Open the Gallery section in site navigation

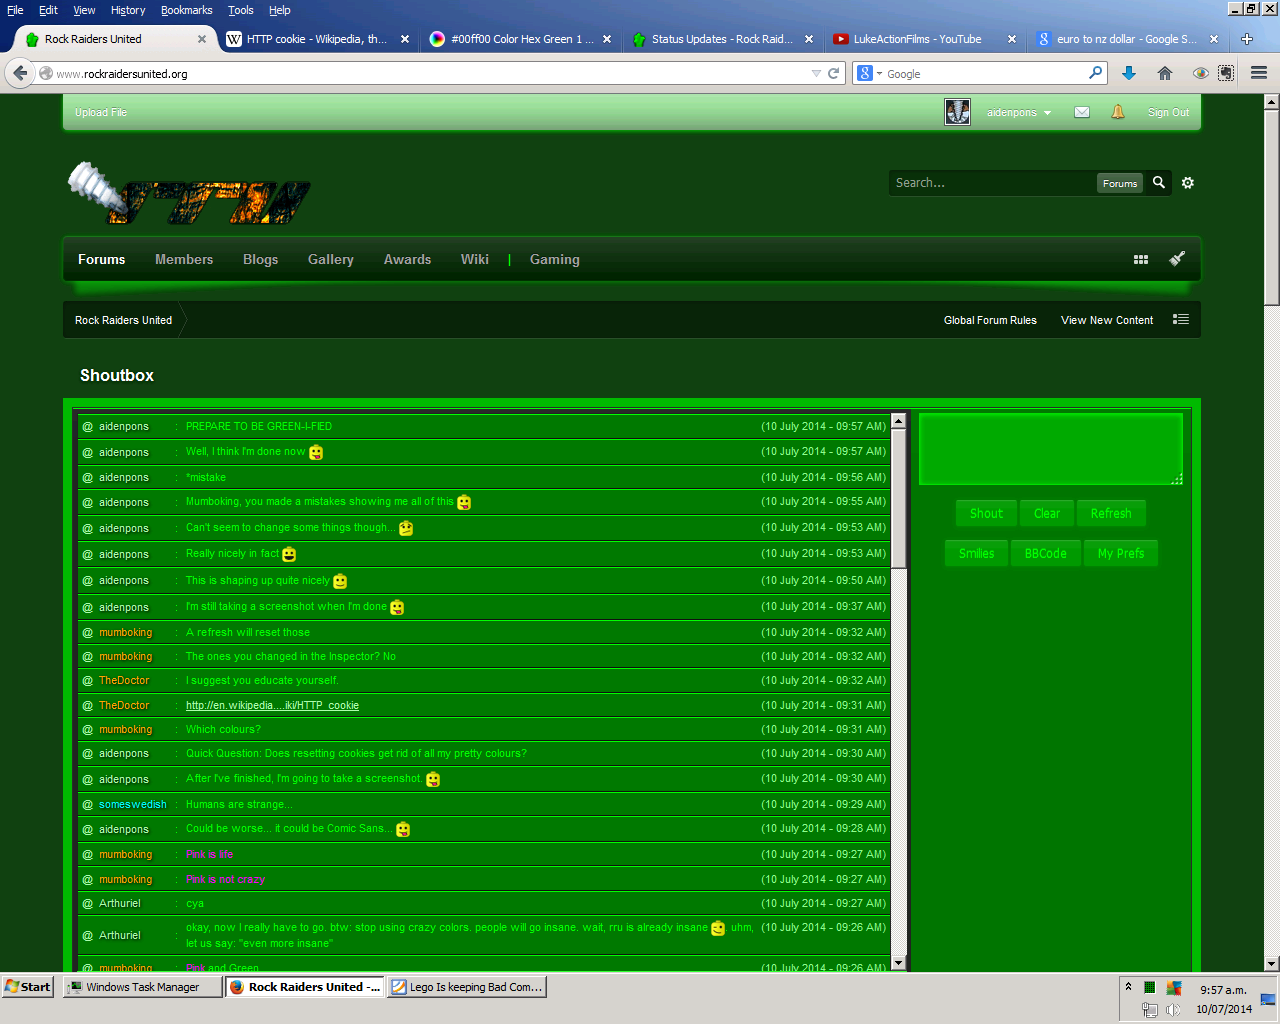331,259
